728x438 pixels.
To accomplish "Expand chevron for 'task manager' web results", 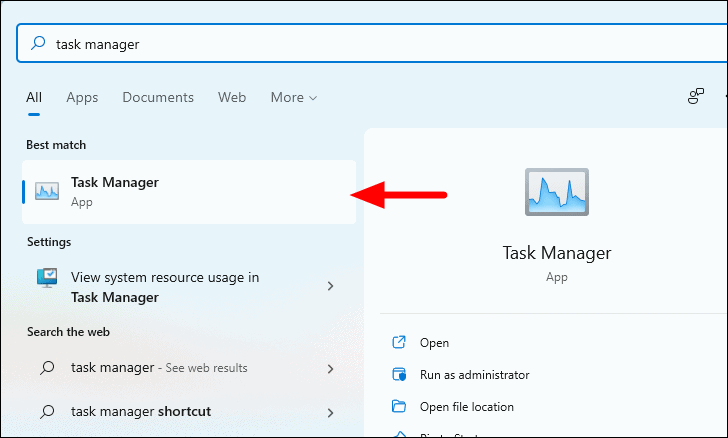I will point(331,369).
